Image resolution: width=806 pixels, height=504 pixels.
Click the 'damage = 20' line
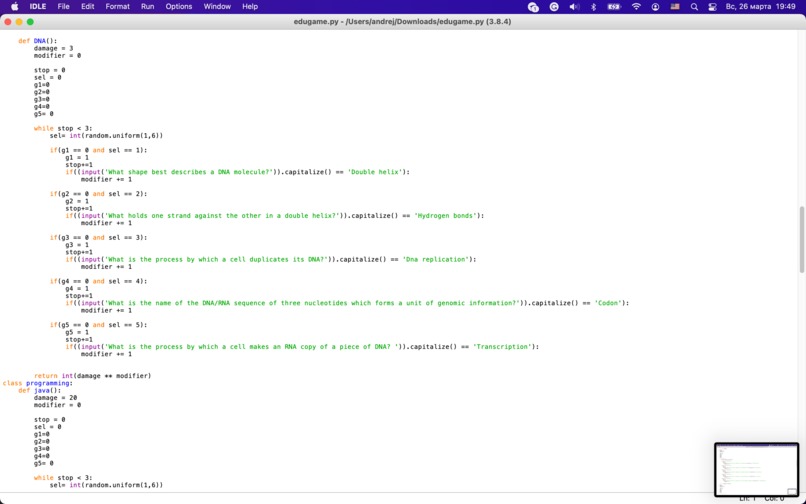56,398
